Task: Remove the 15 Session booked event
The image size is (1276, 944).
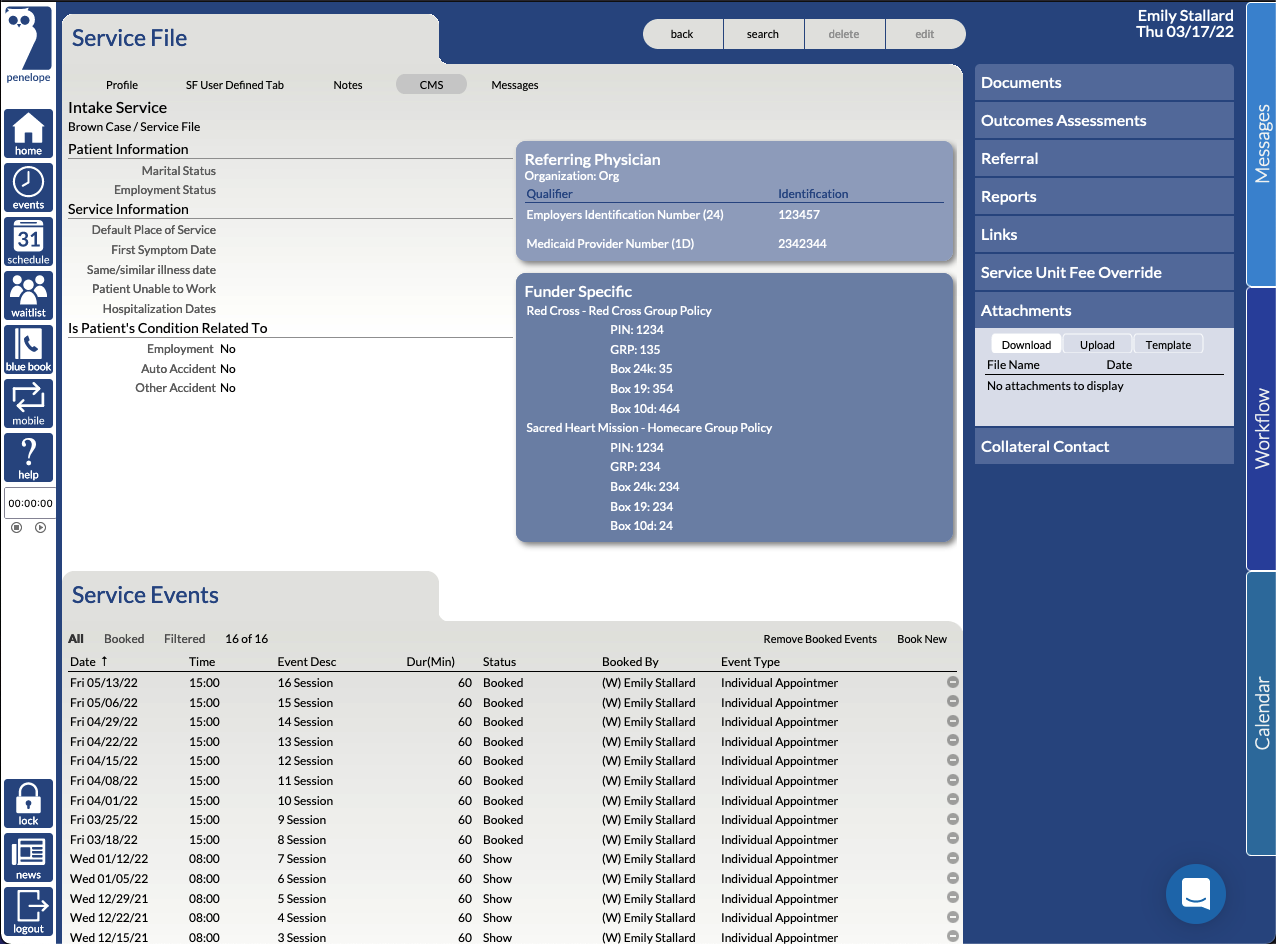Action: pos(953,702)
